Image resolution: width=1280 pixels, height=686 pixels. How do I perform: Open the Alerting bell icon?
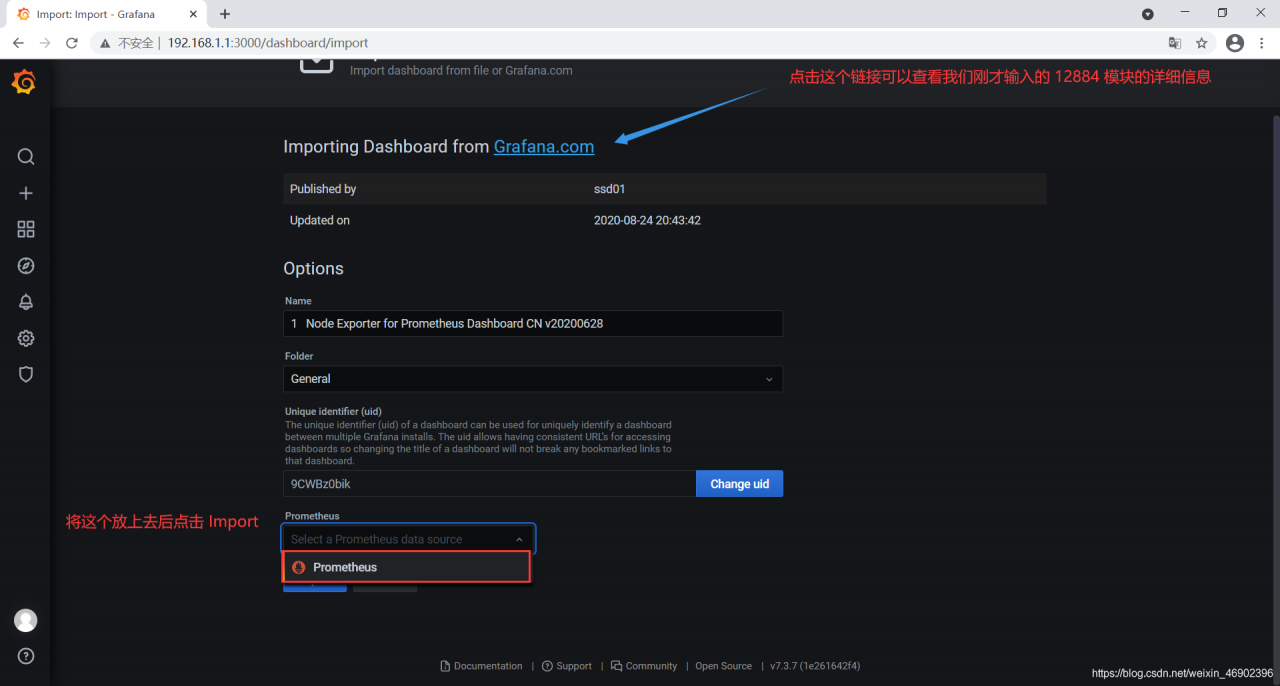coord(26,302)
